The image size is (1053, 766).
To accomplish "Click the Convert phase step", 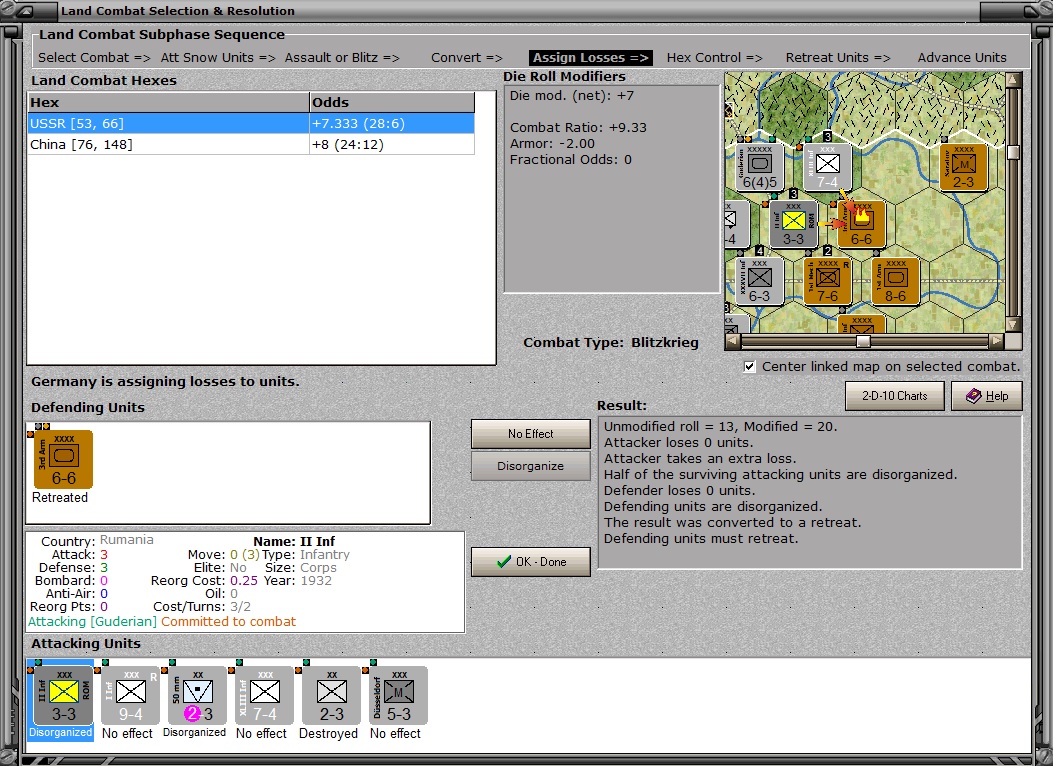I will (x=467, y=58).
